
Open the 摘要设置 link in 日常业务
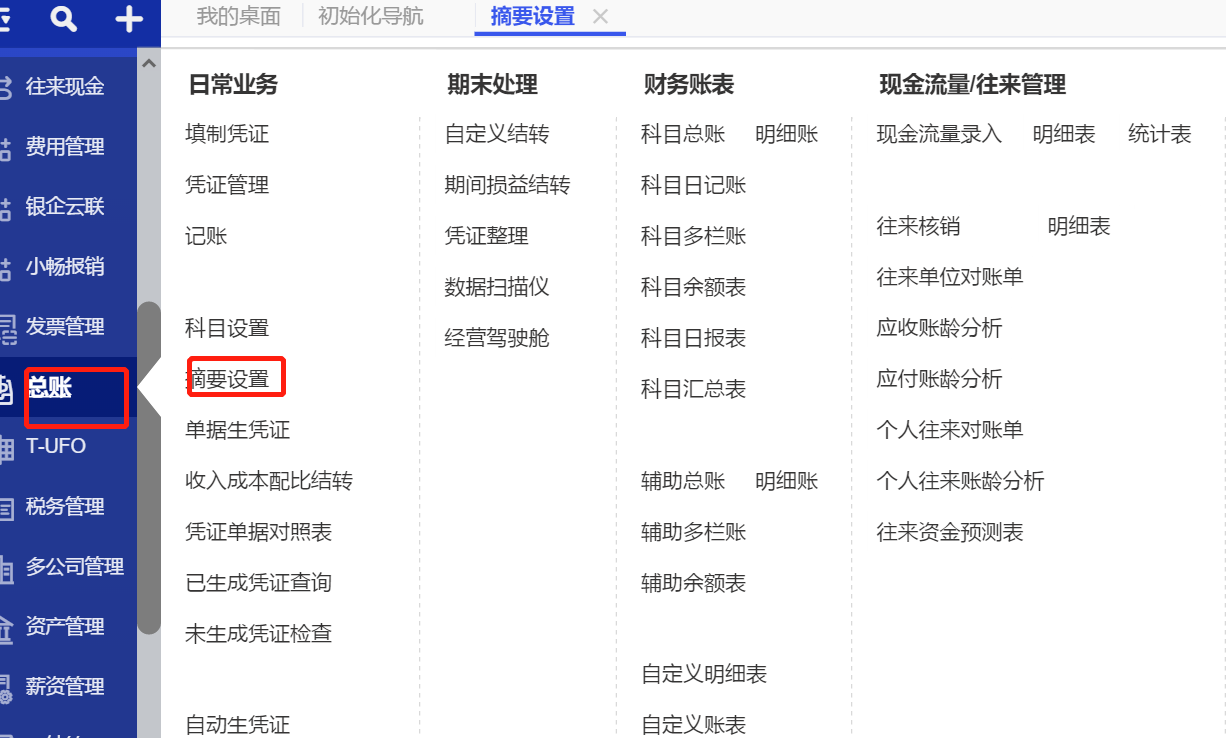tap(227, 379)
